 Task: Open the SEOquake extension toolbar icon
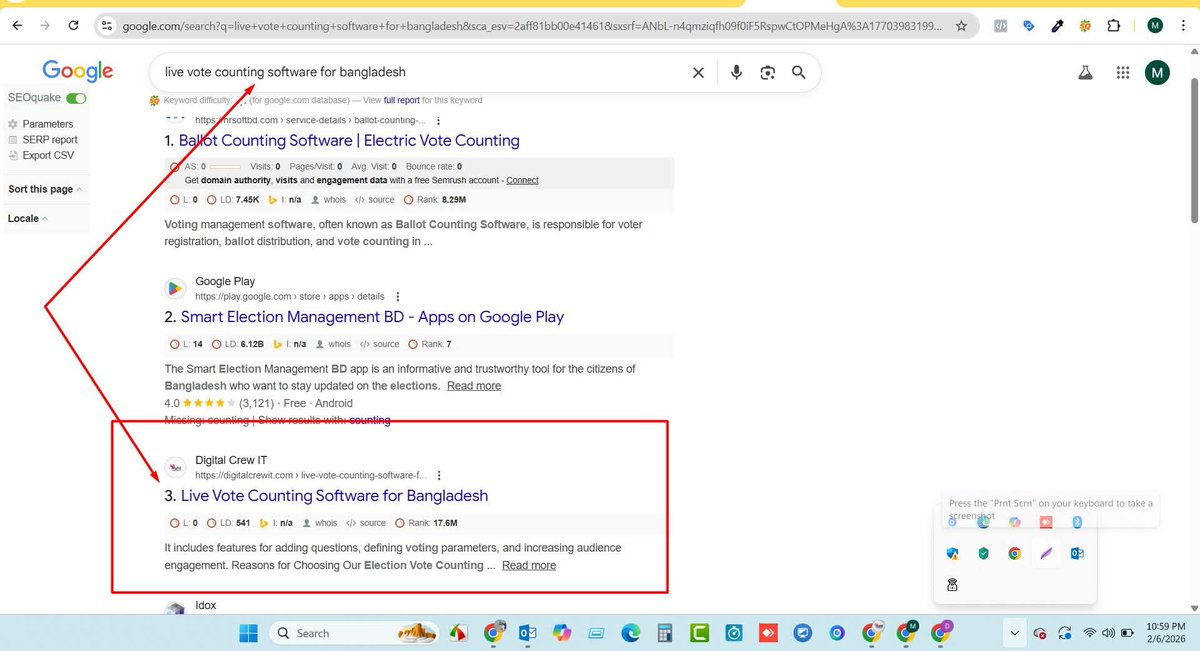pos(1085,26)
